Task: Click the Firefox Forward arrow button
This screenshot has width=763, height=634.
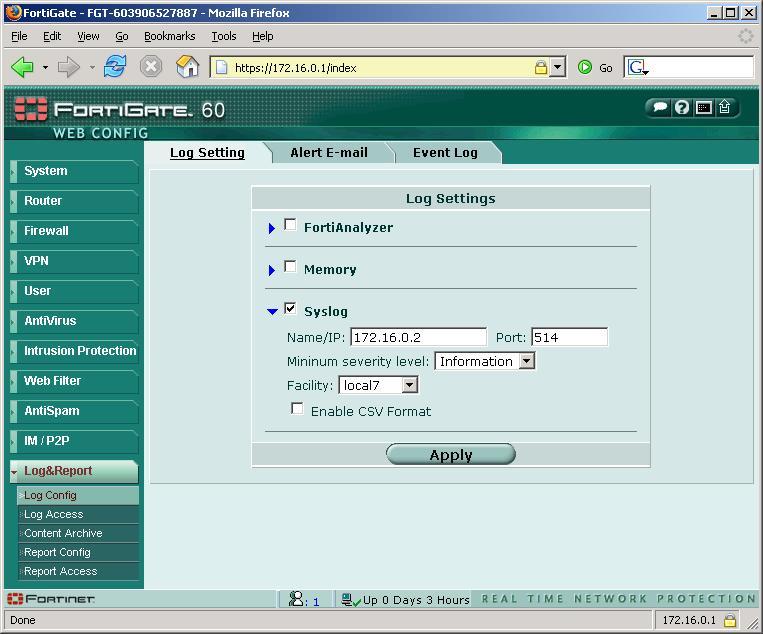Action: click(69, 67)
